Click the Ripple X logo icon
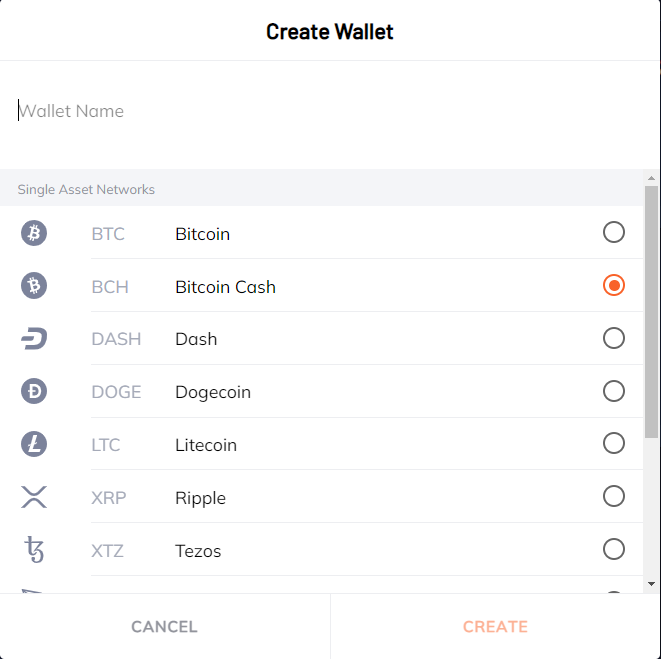 click(x=34, y=497)
